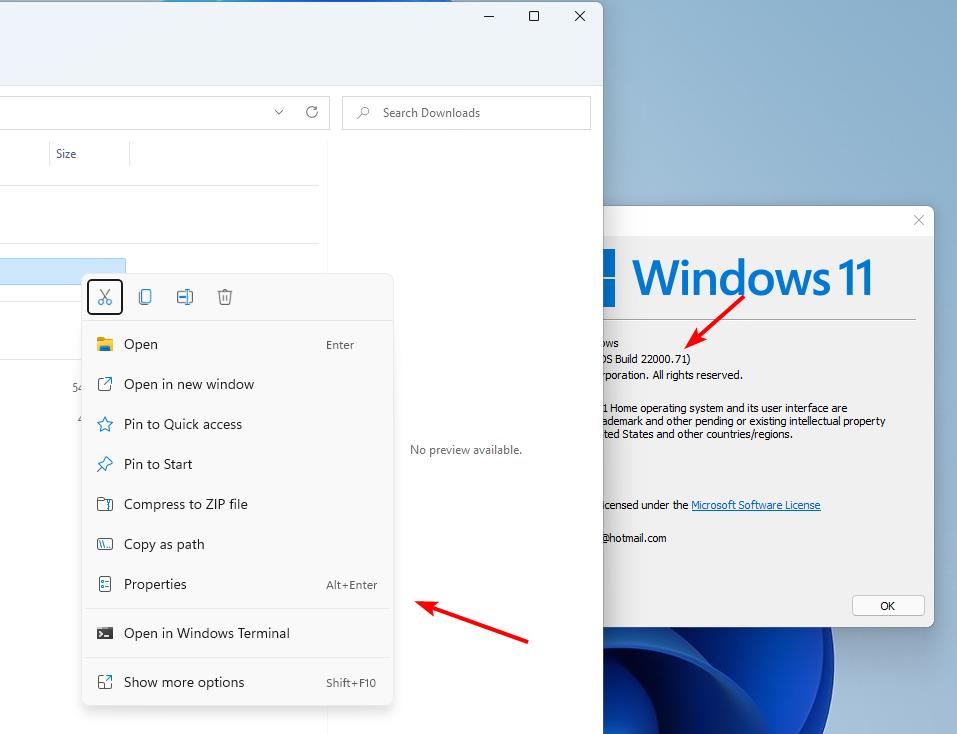Viewport: 957px width, 734px height.
Task: Choose Open in new window
Action: pyautogui.click(x=237, y=384)
